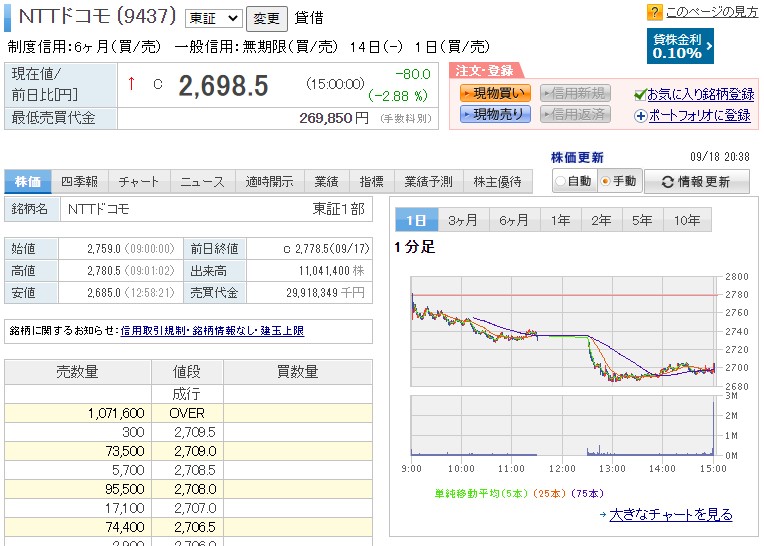This screenshot has height=546, width=764.
Task: Click the 高値 value 2,780.5
Action: coord(104,271)
